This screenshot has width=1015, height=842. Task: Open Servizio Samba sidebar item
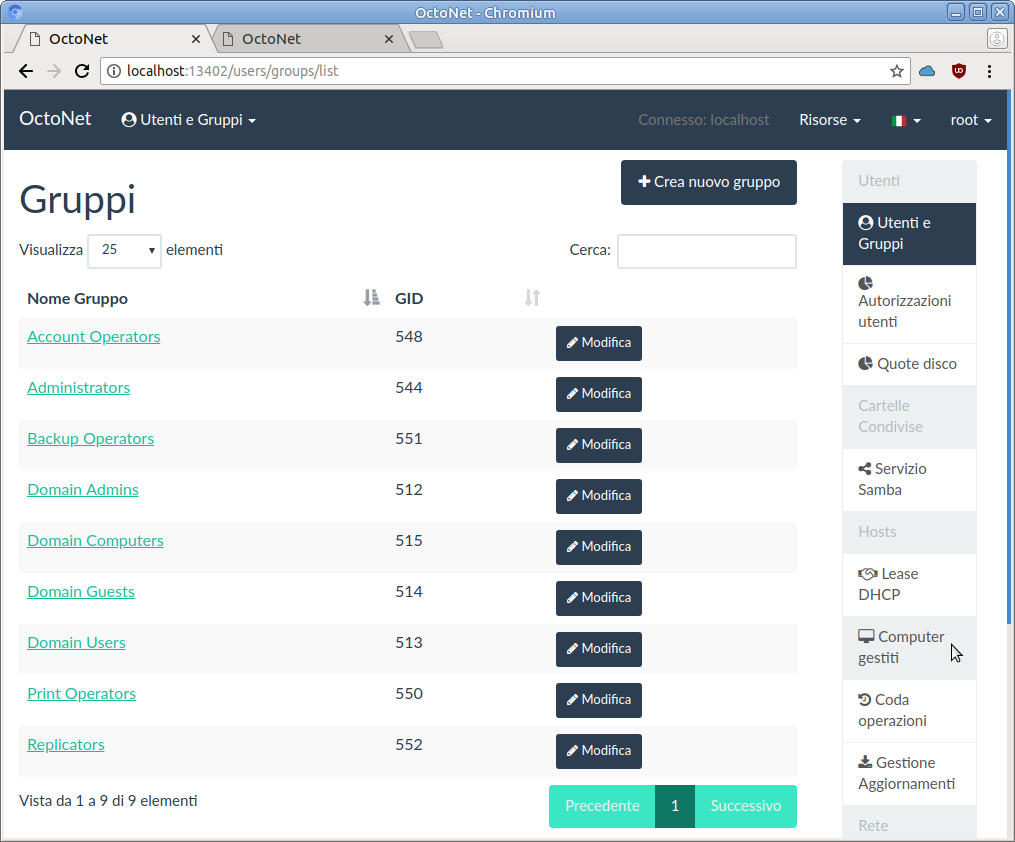coord(909,480)
